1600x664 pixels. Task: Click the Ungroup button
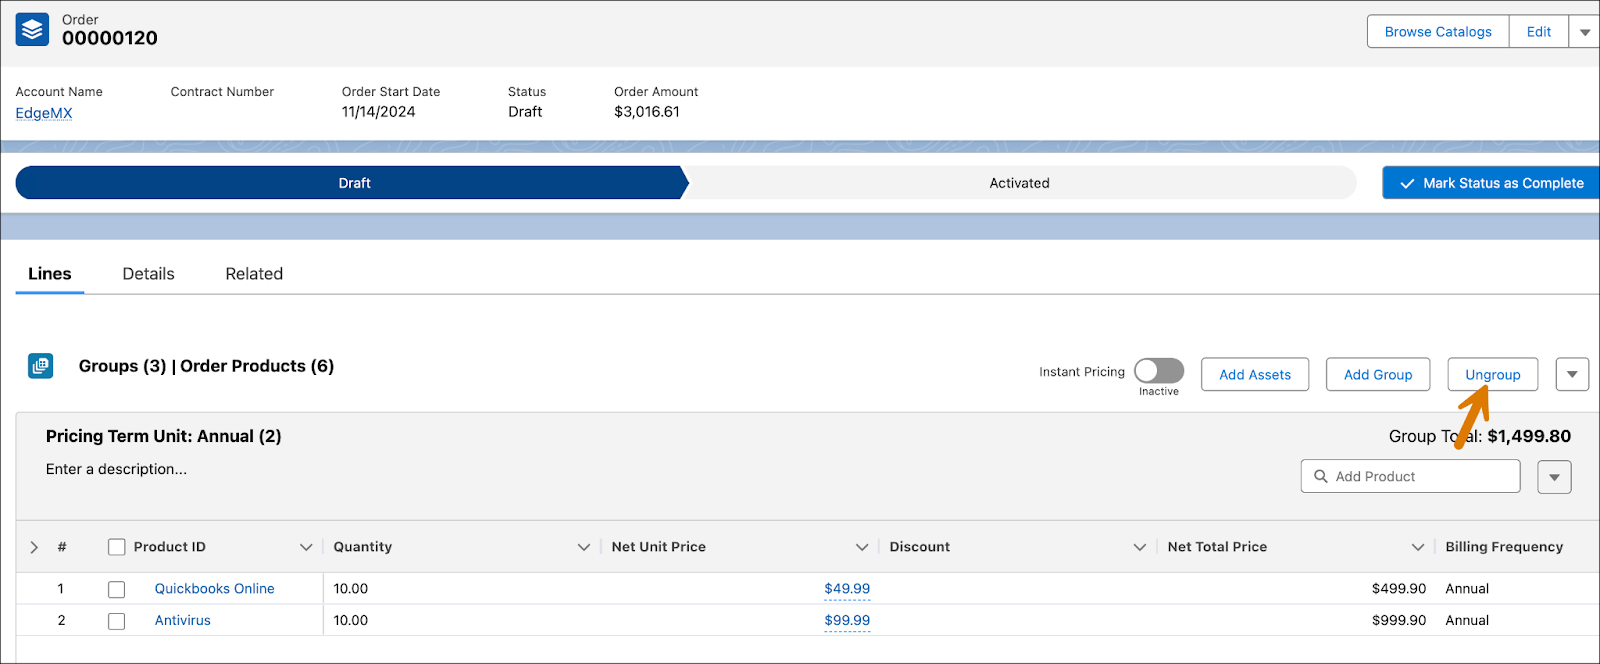point(1492,375)
